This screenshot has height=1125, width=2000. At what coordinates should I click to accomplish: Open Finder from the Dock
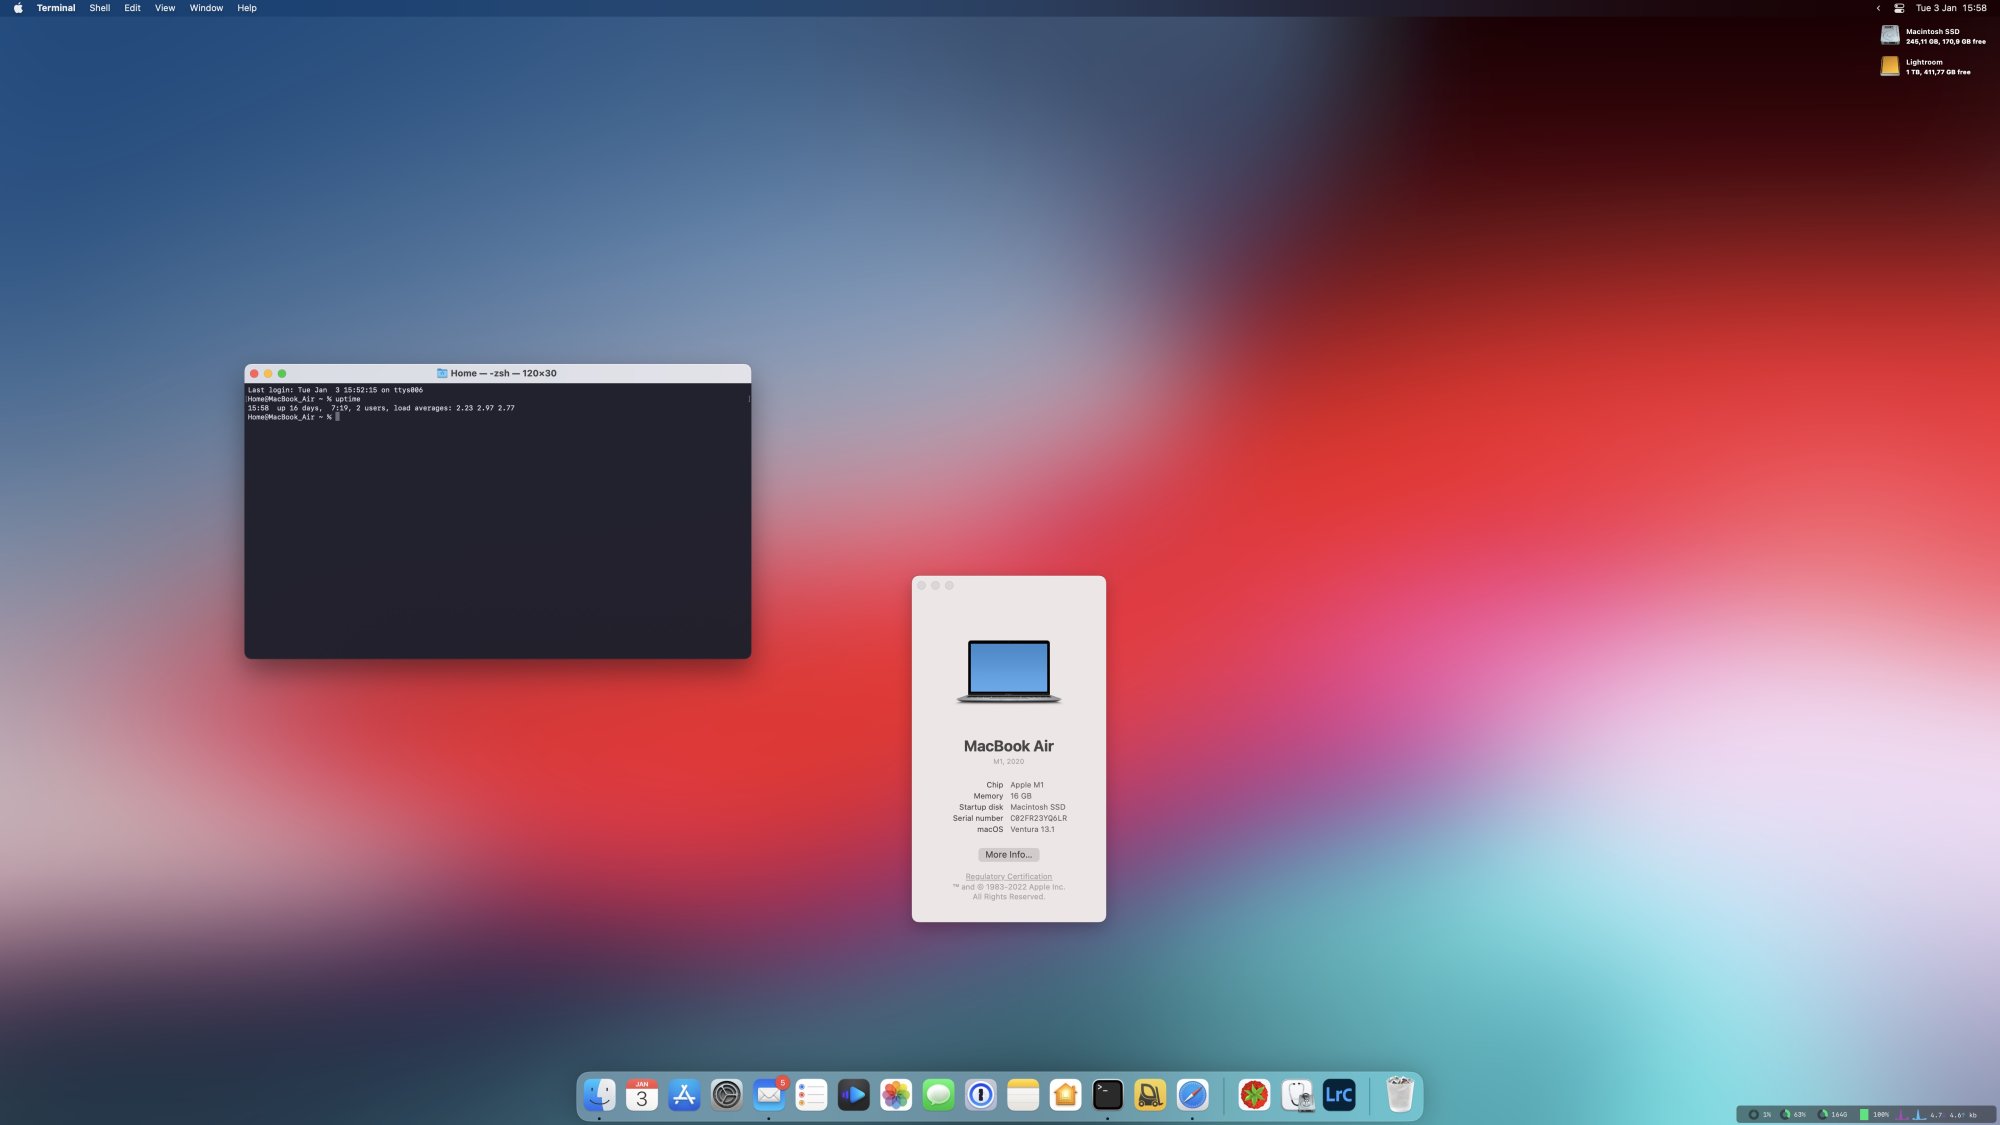599,1095
